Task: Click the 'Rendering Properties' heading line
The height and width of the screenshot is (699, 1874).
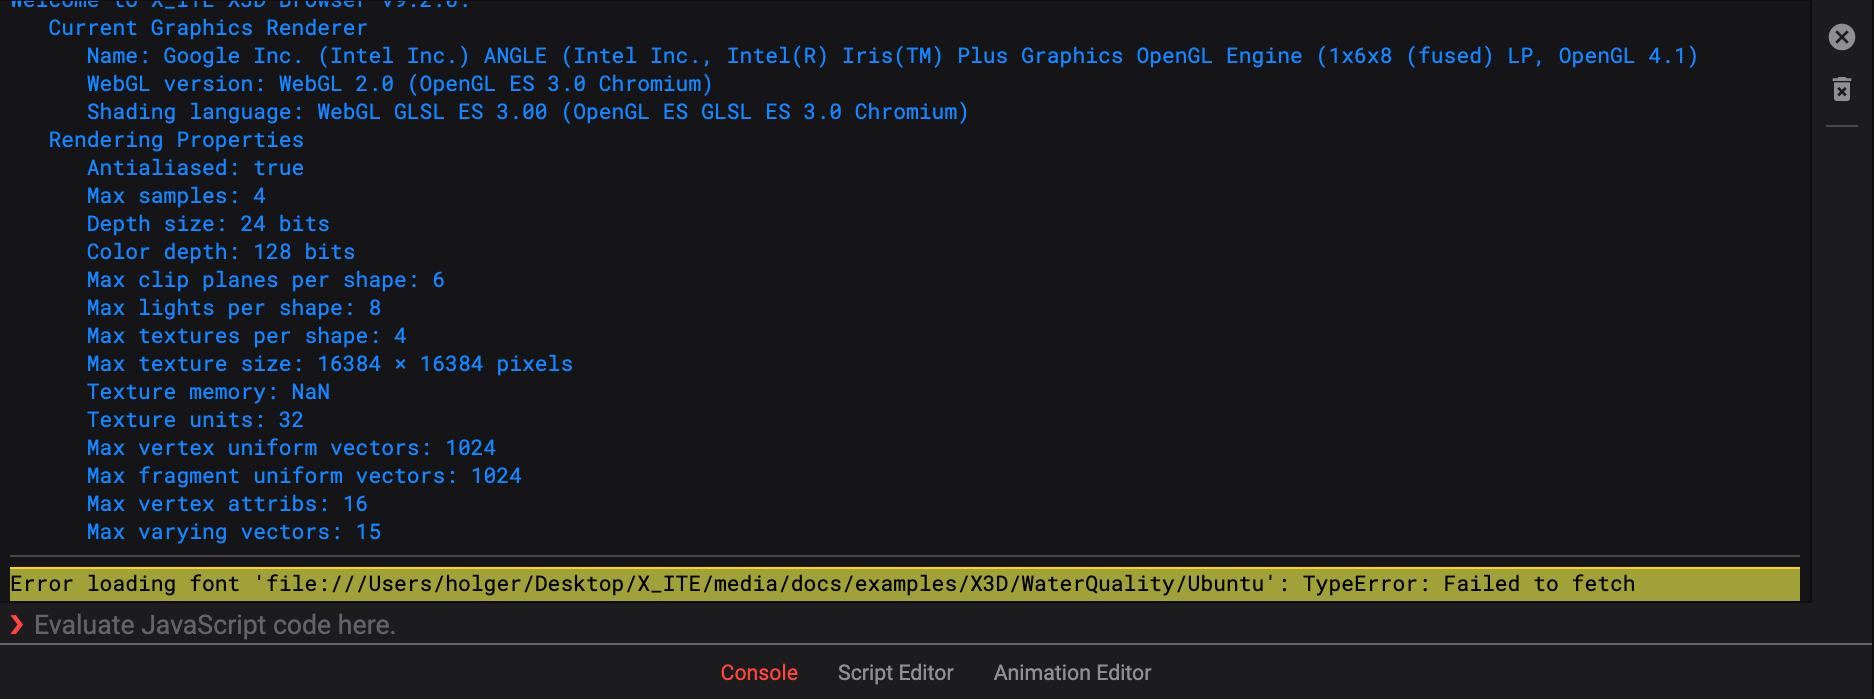Action: (176, 140)
